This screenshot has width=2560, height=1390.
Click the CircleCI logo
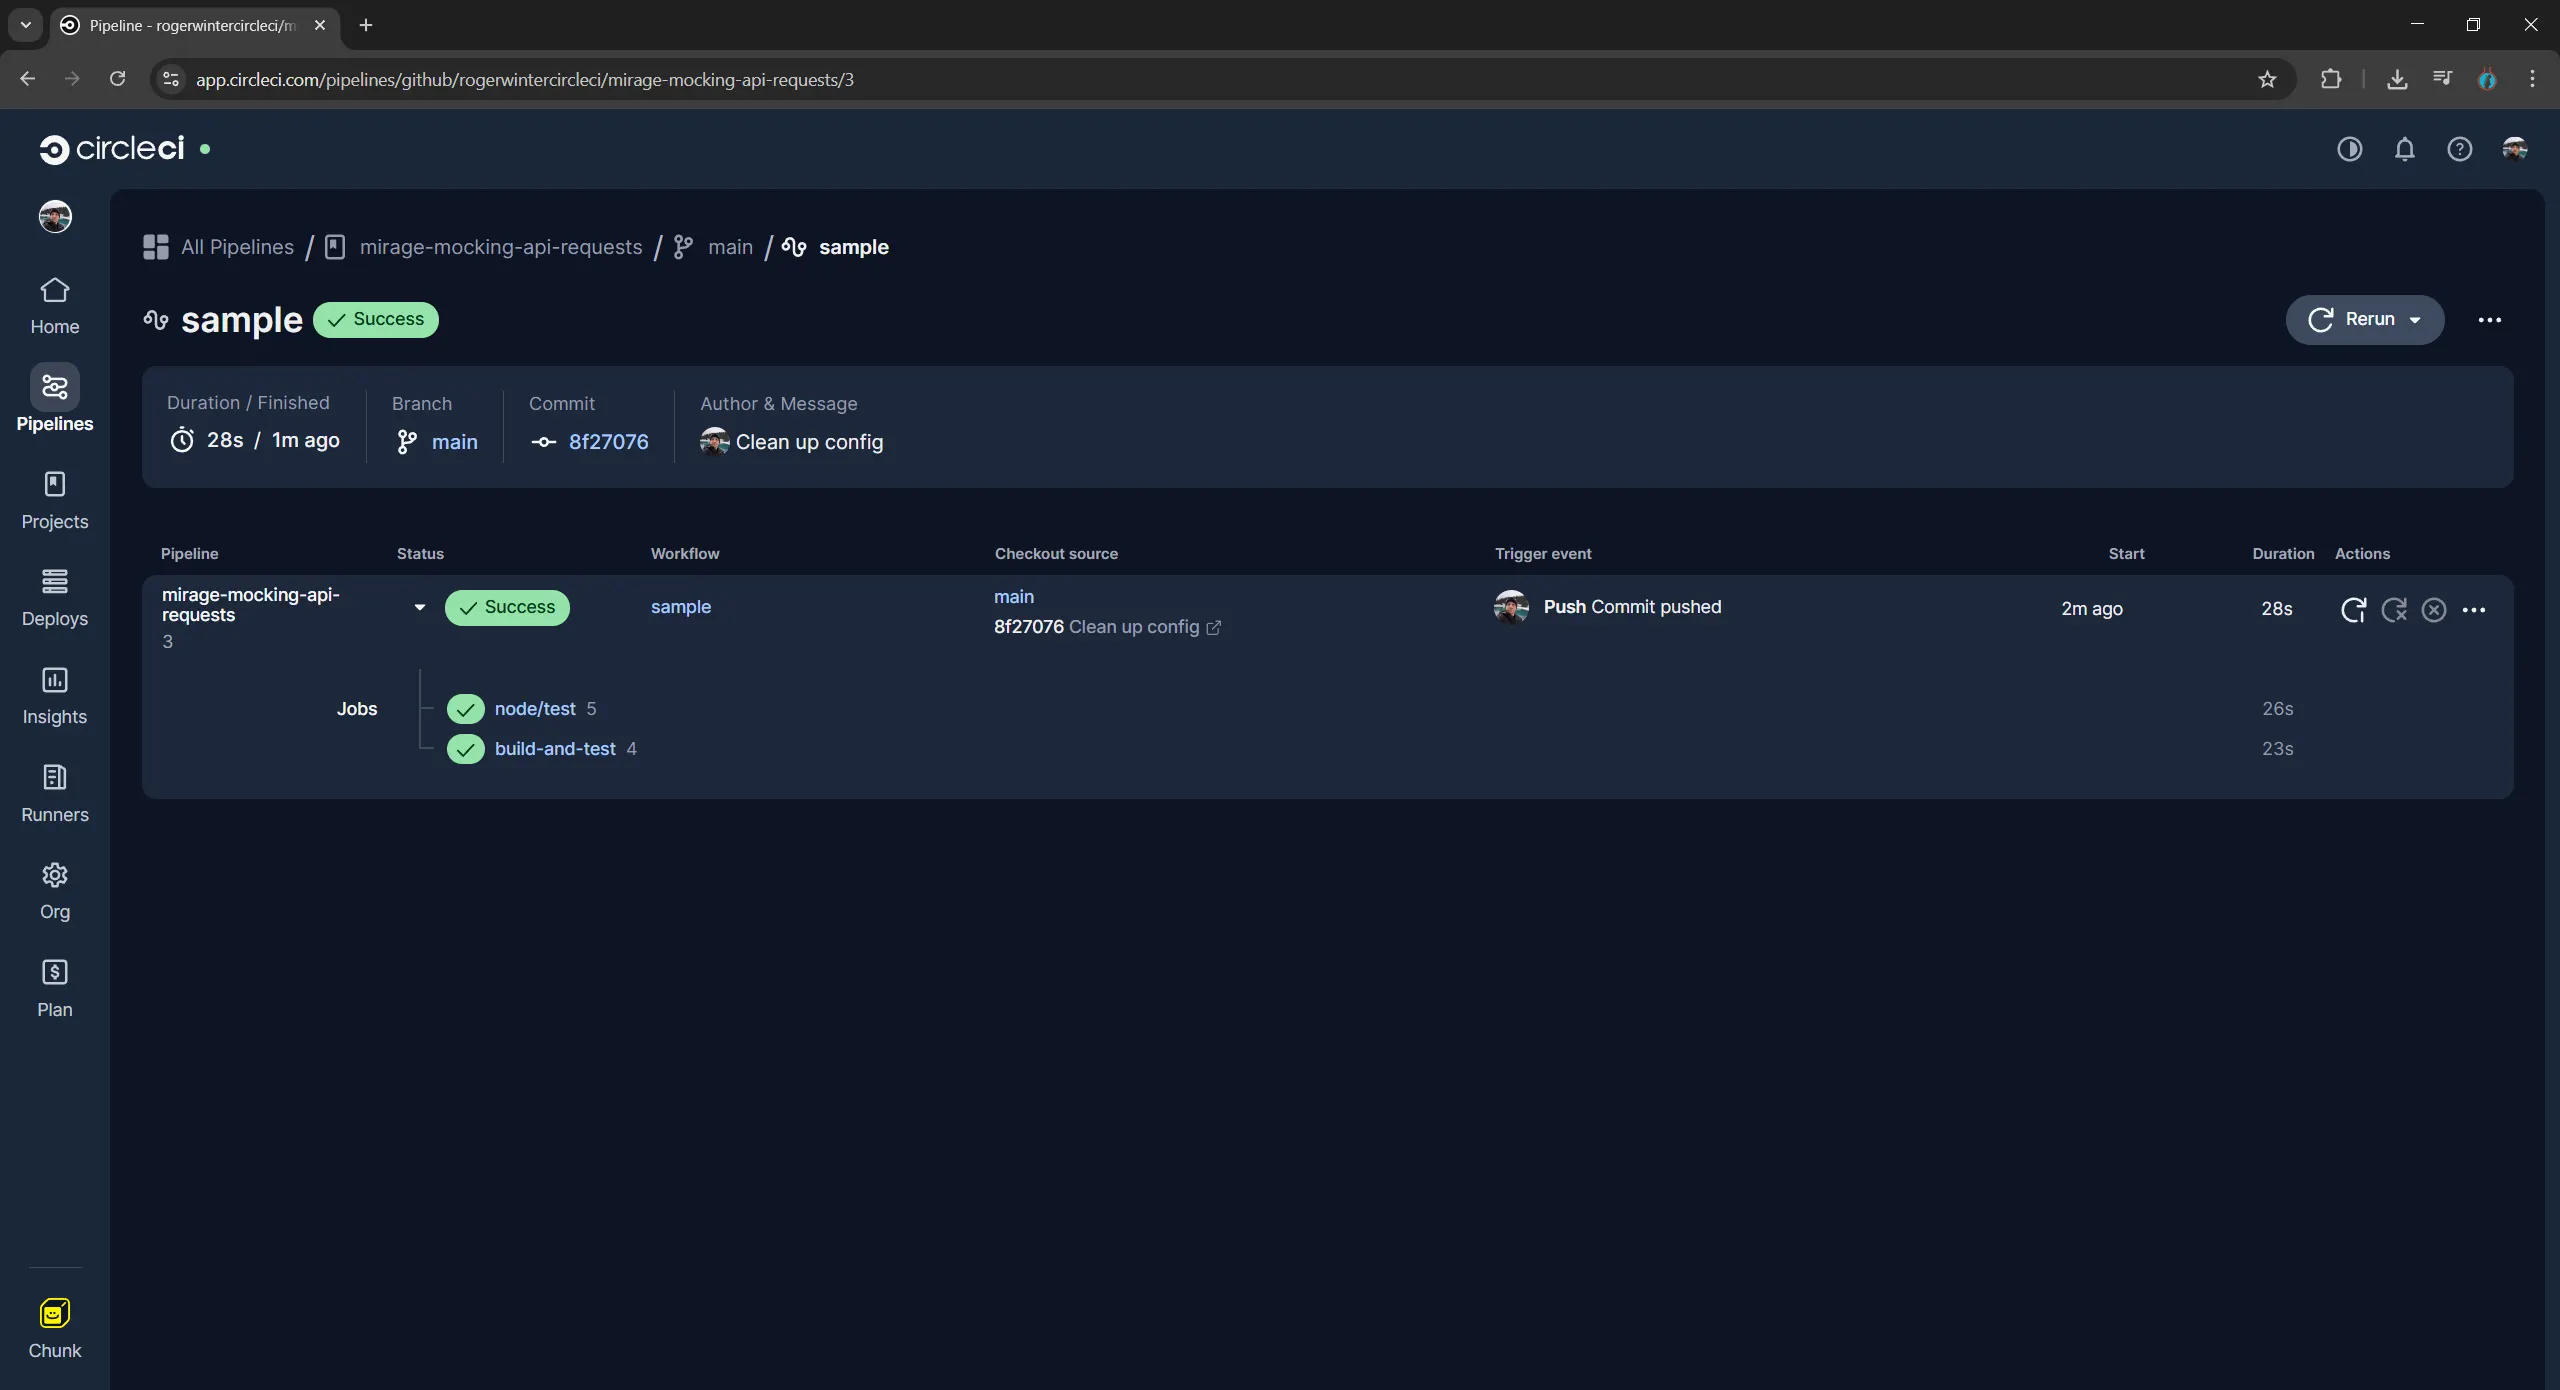click(x=112, y=149)
